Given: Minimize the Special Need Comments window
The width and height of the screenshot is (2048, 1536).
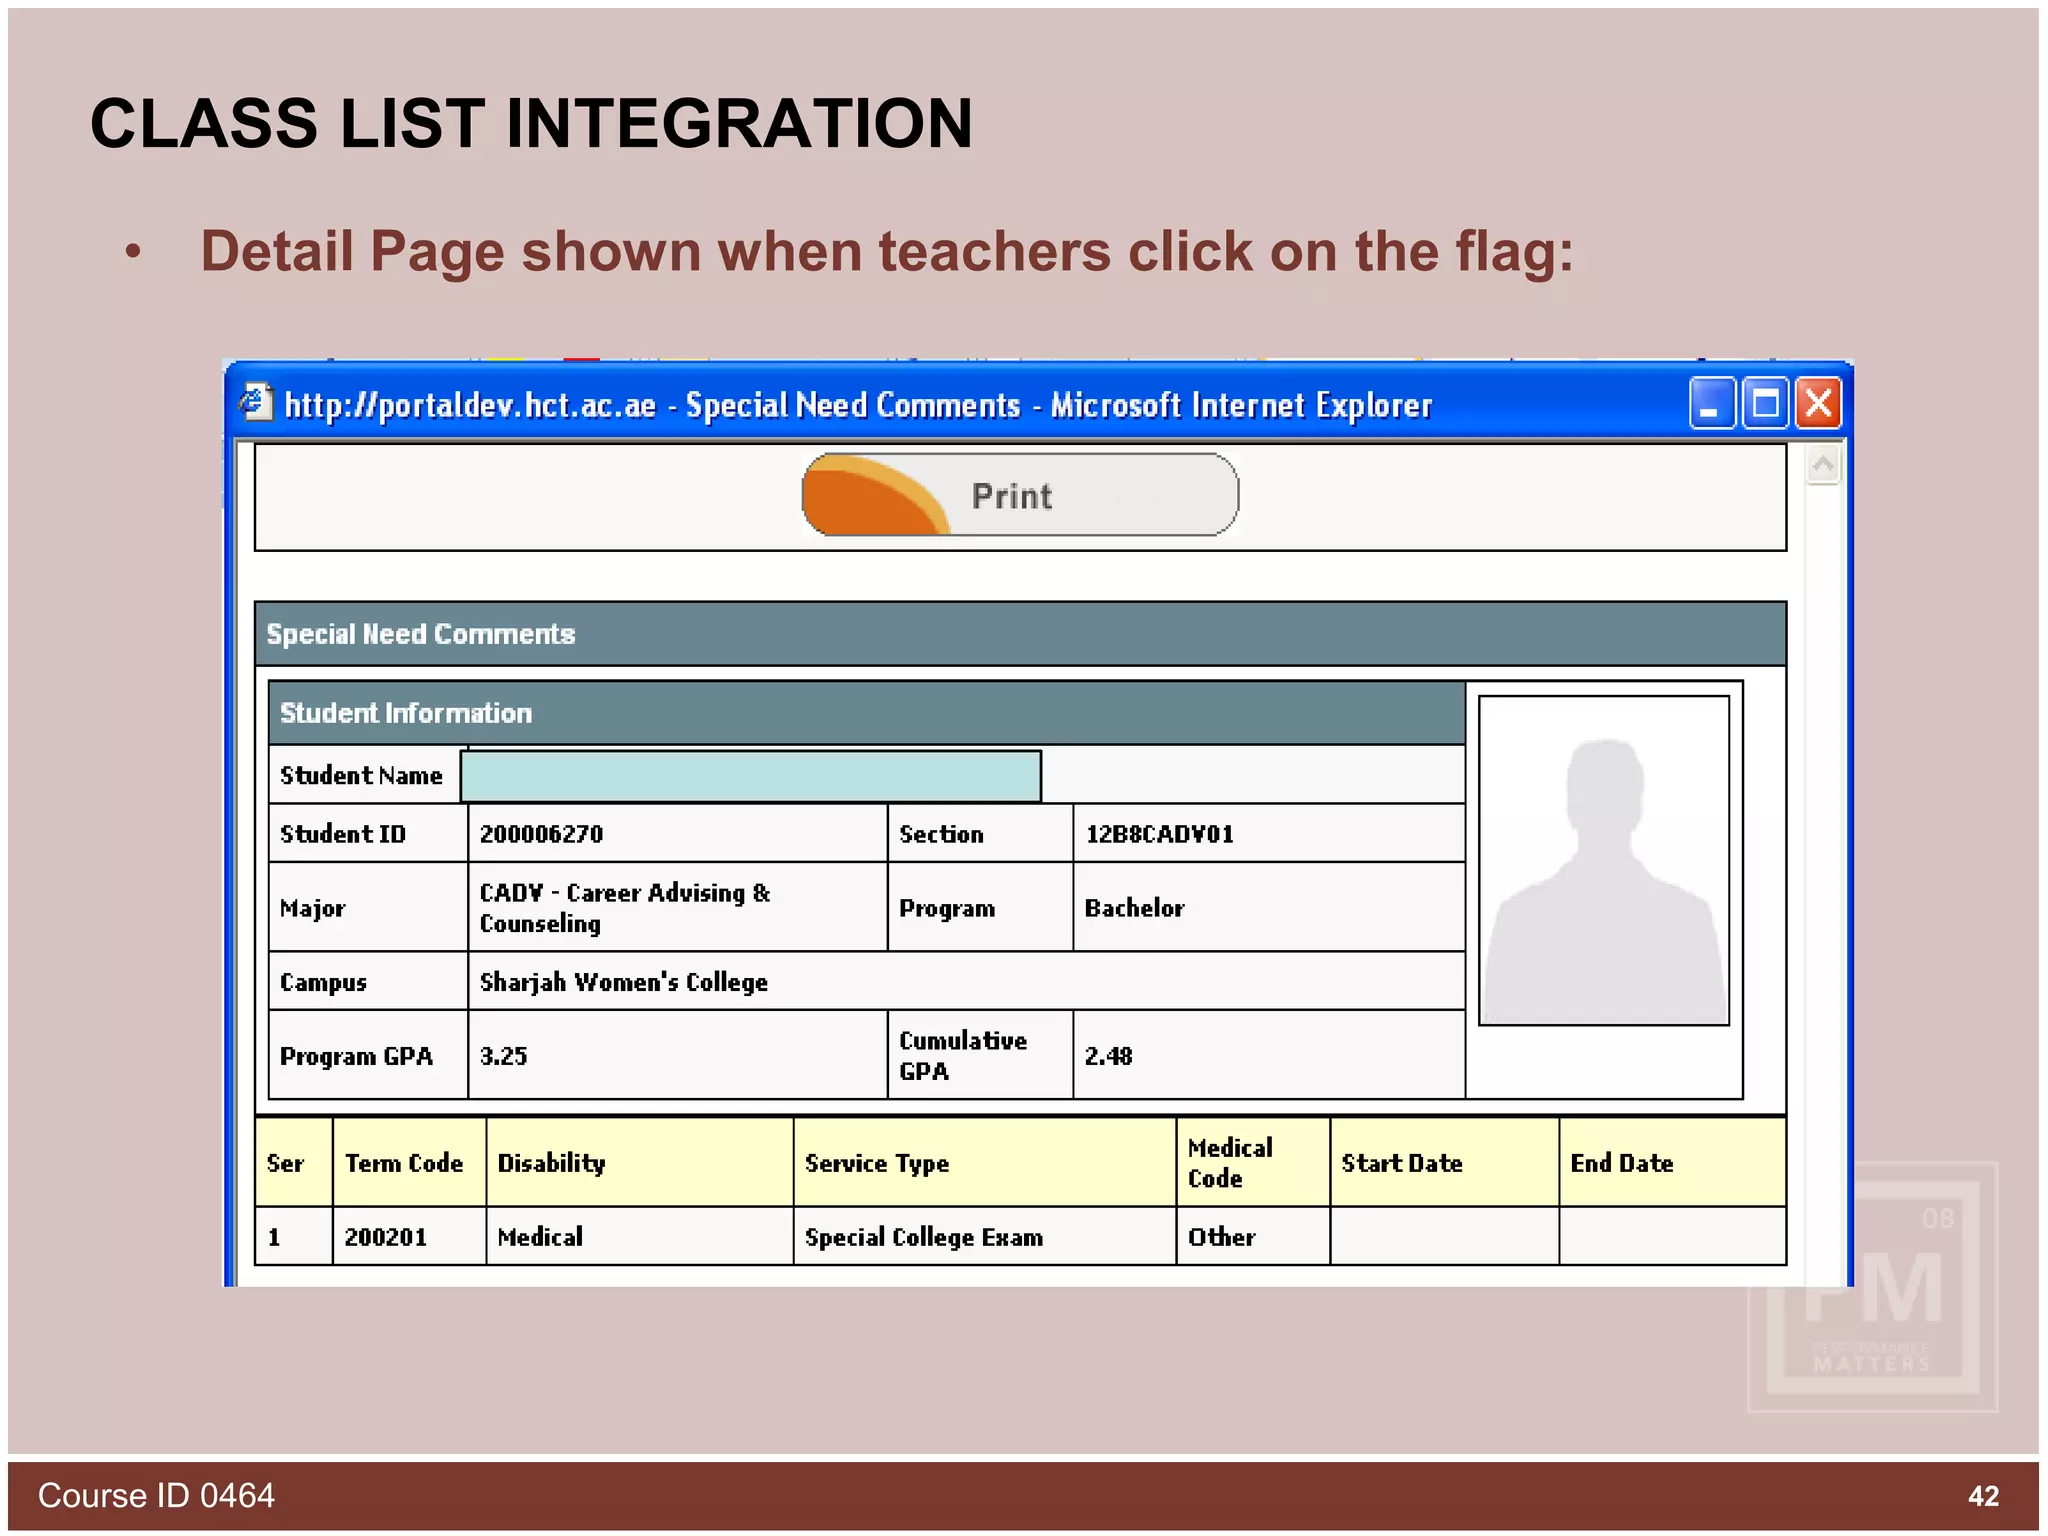Looking at the screenshot, I should pos(1712,404).
